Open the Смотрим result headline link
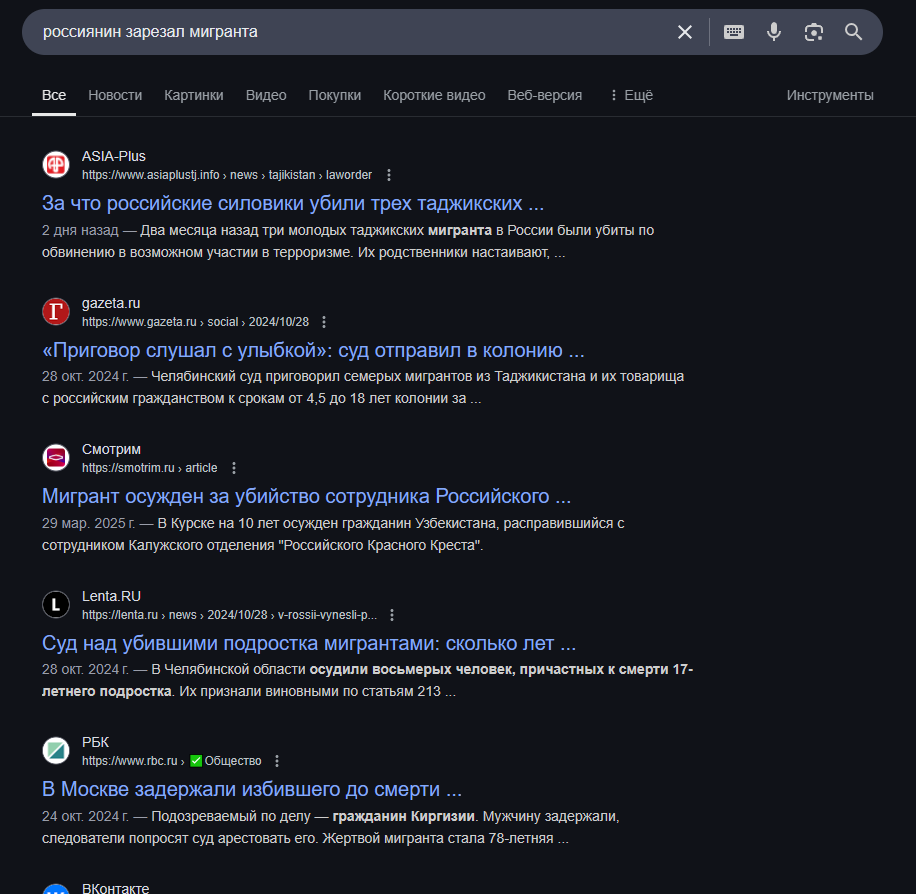The width and height of the screenshot is (916, 894). click(x=306, y=496)
